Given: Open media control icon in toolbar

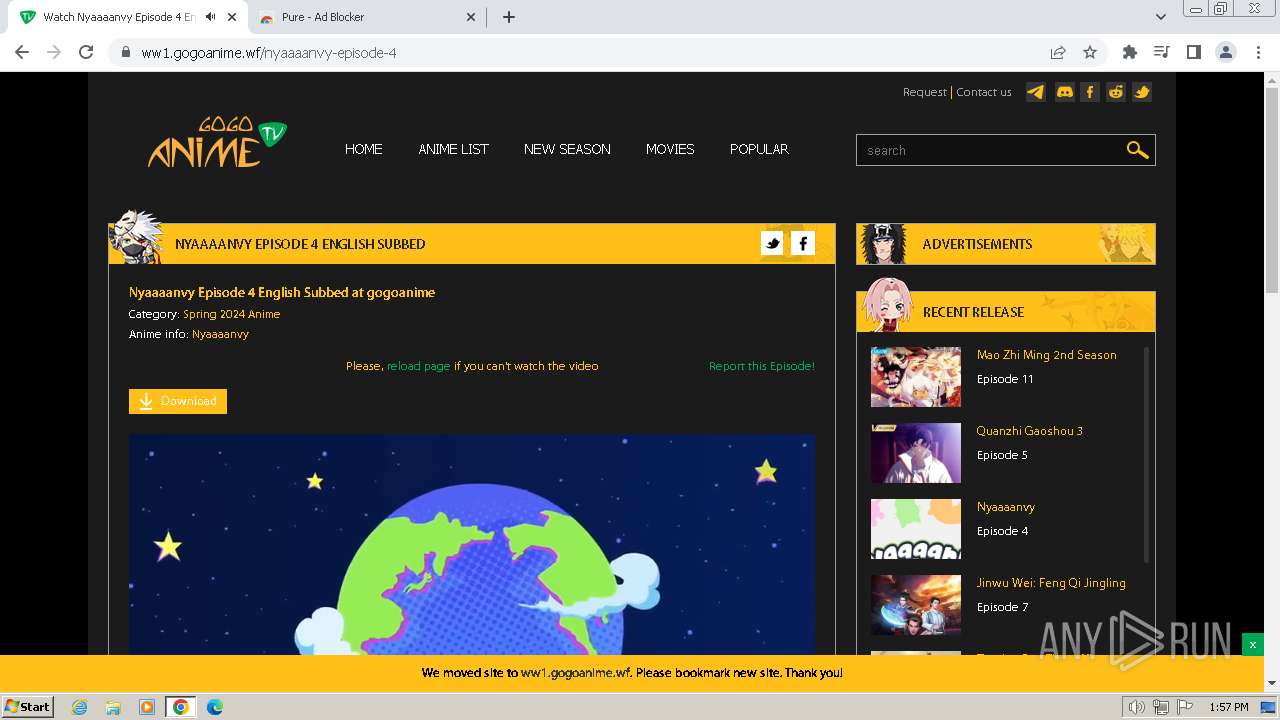Looking at the screenshot, I should coord(1162,52).
